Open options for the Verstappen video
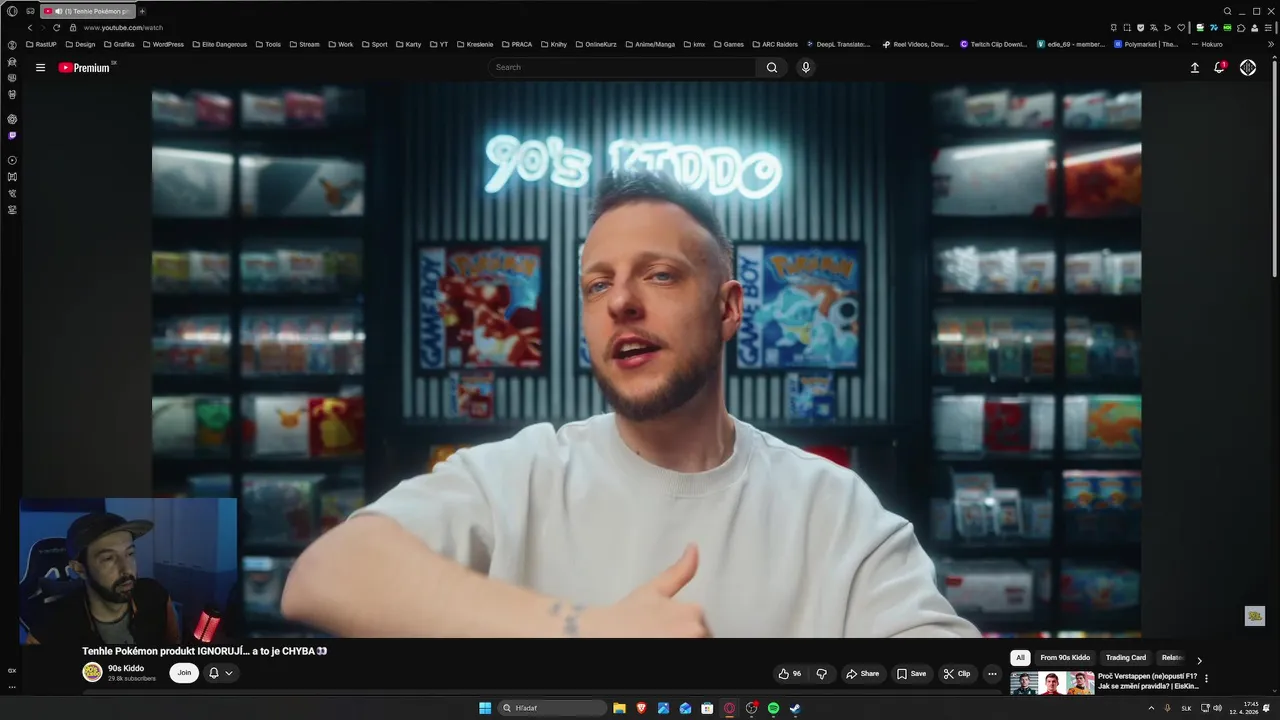 click(1206, 679)
